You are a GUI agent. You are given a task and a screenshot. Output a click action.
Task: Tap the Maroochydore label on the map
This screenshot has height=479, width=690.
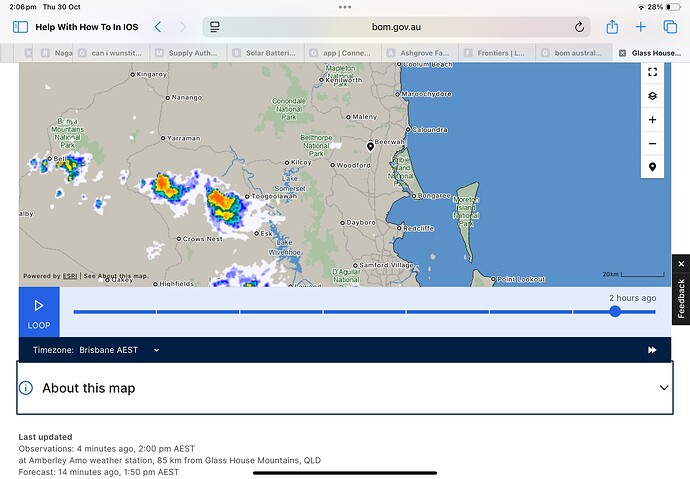426,94
